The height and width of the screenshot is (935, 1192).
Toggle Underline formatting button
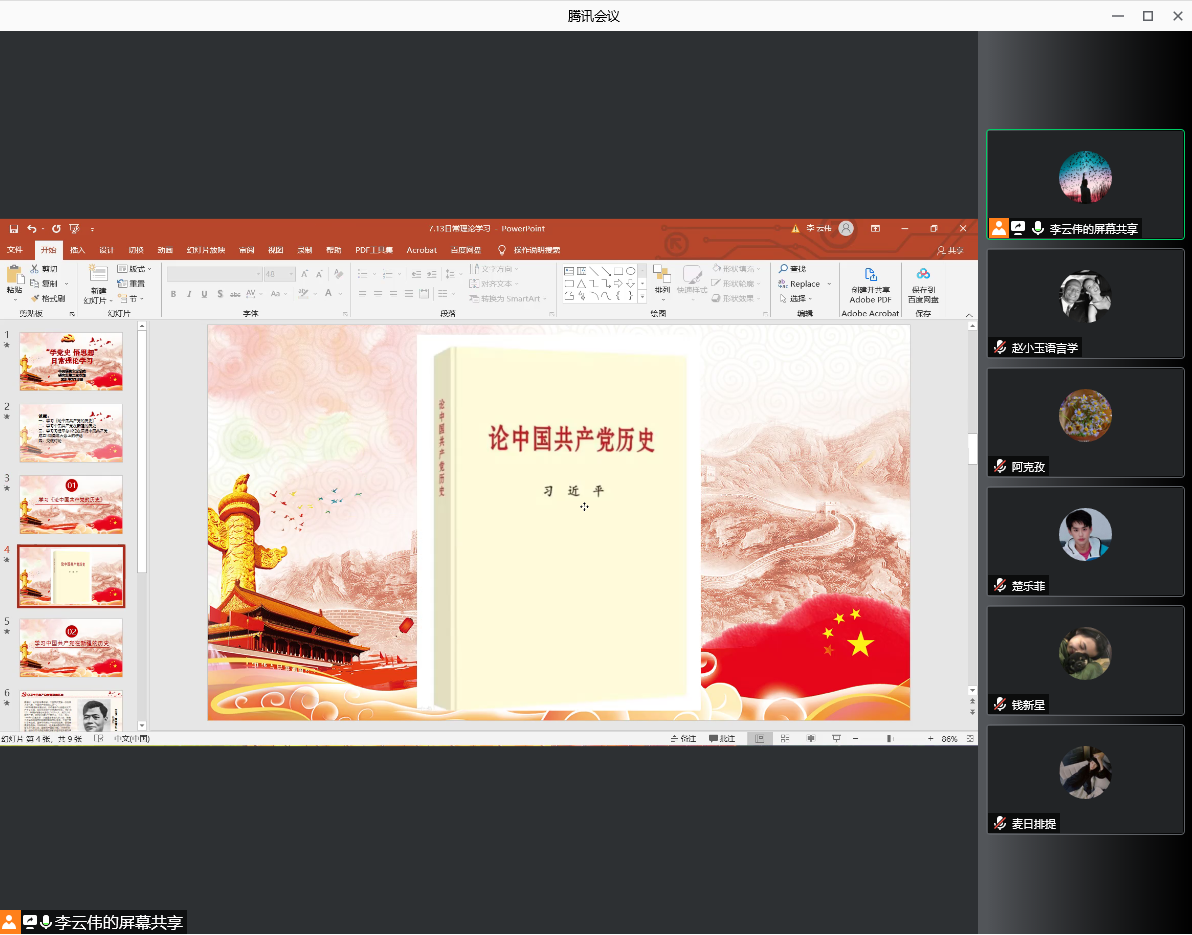[204, 293]
